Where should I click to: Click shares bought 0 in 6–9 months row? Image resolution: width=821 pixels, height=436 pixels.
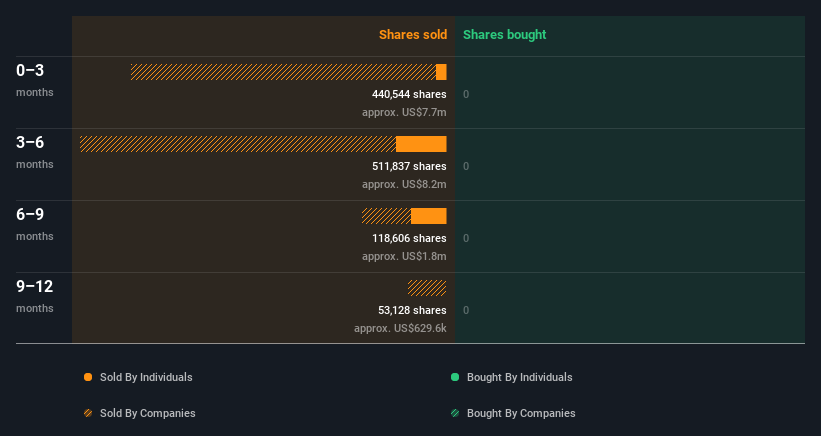coord(466,238)
